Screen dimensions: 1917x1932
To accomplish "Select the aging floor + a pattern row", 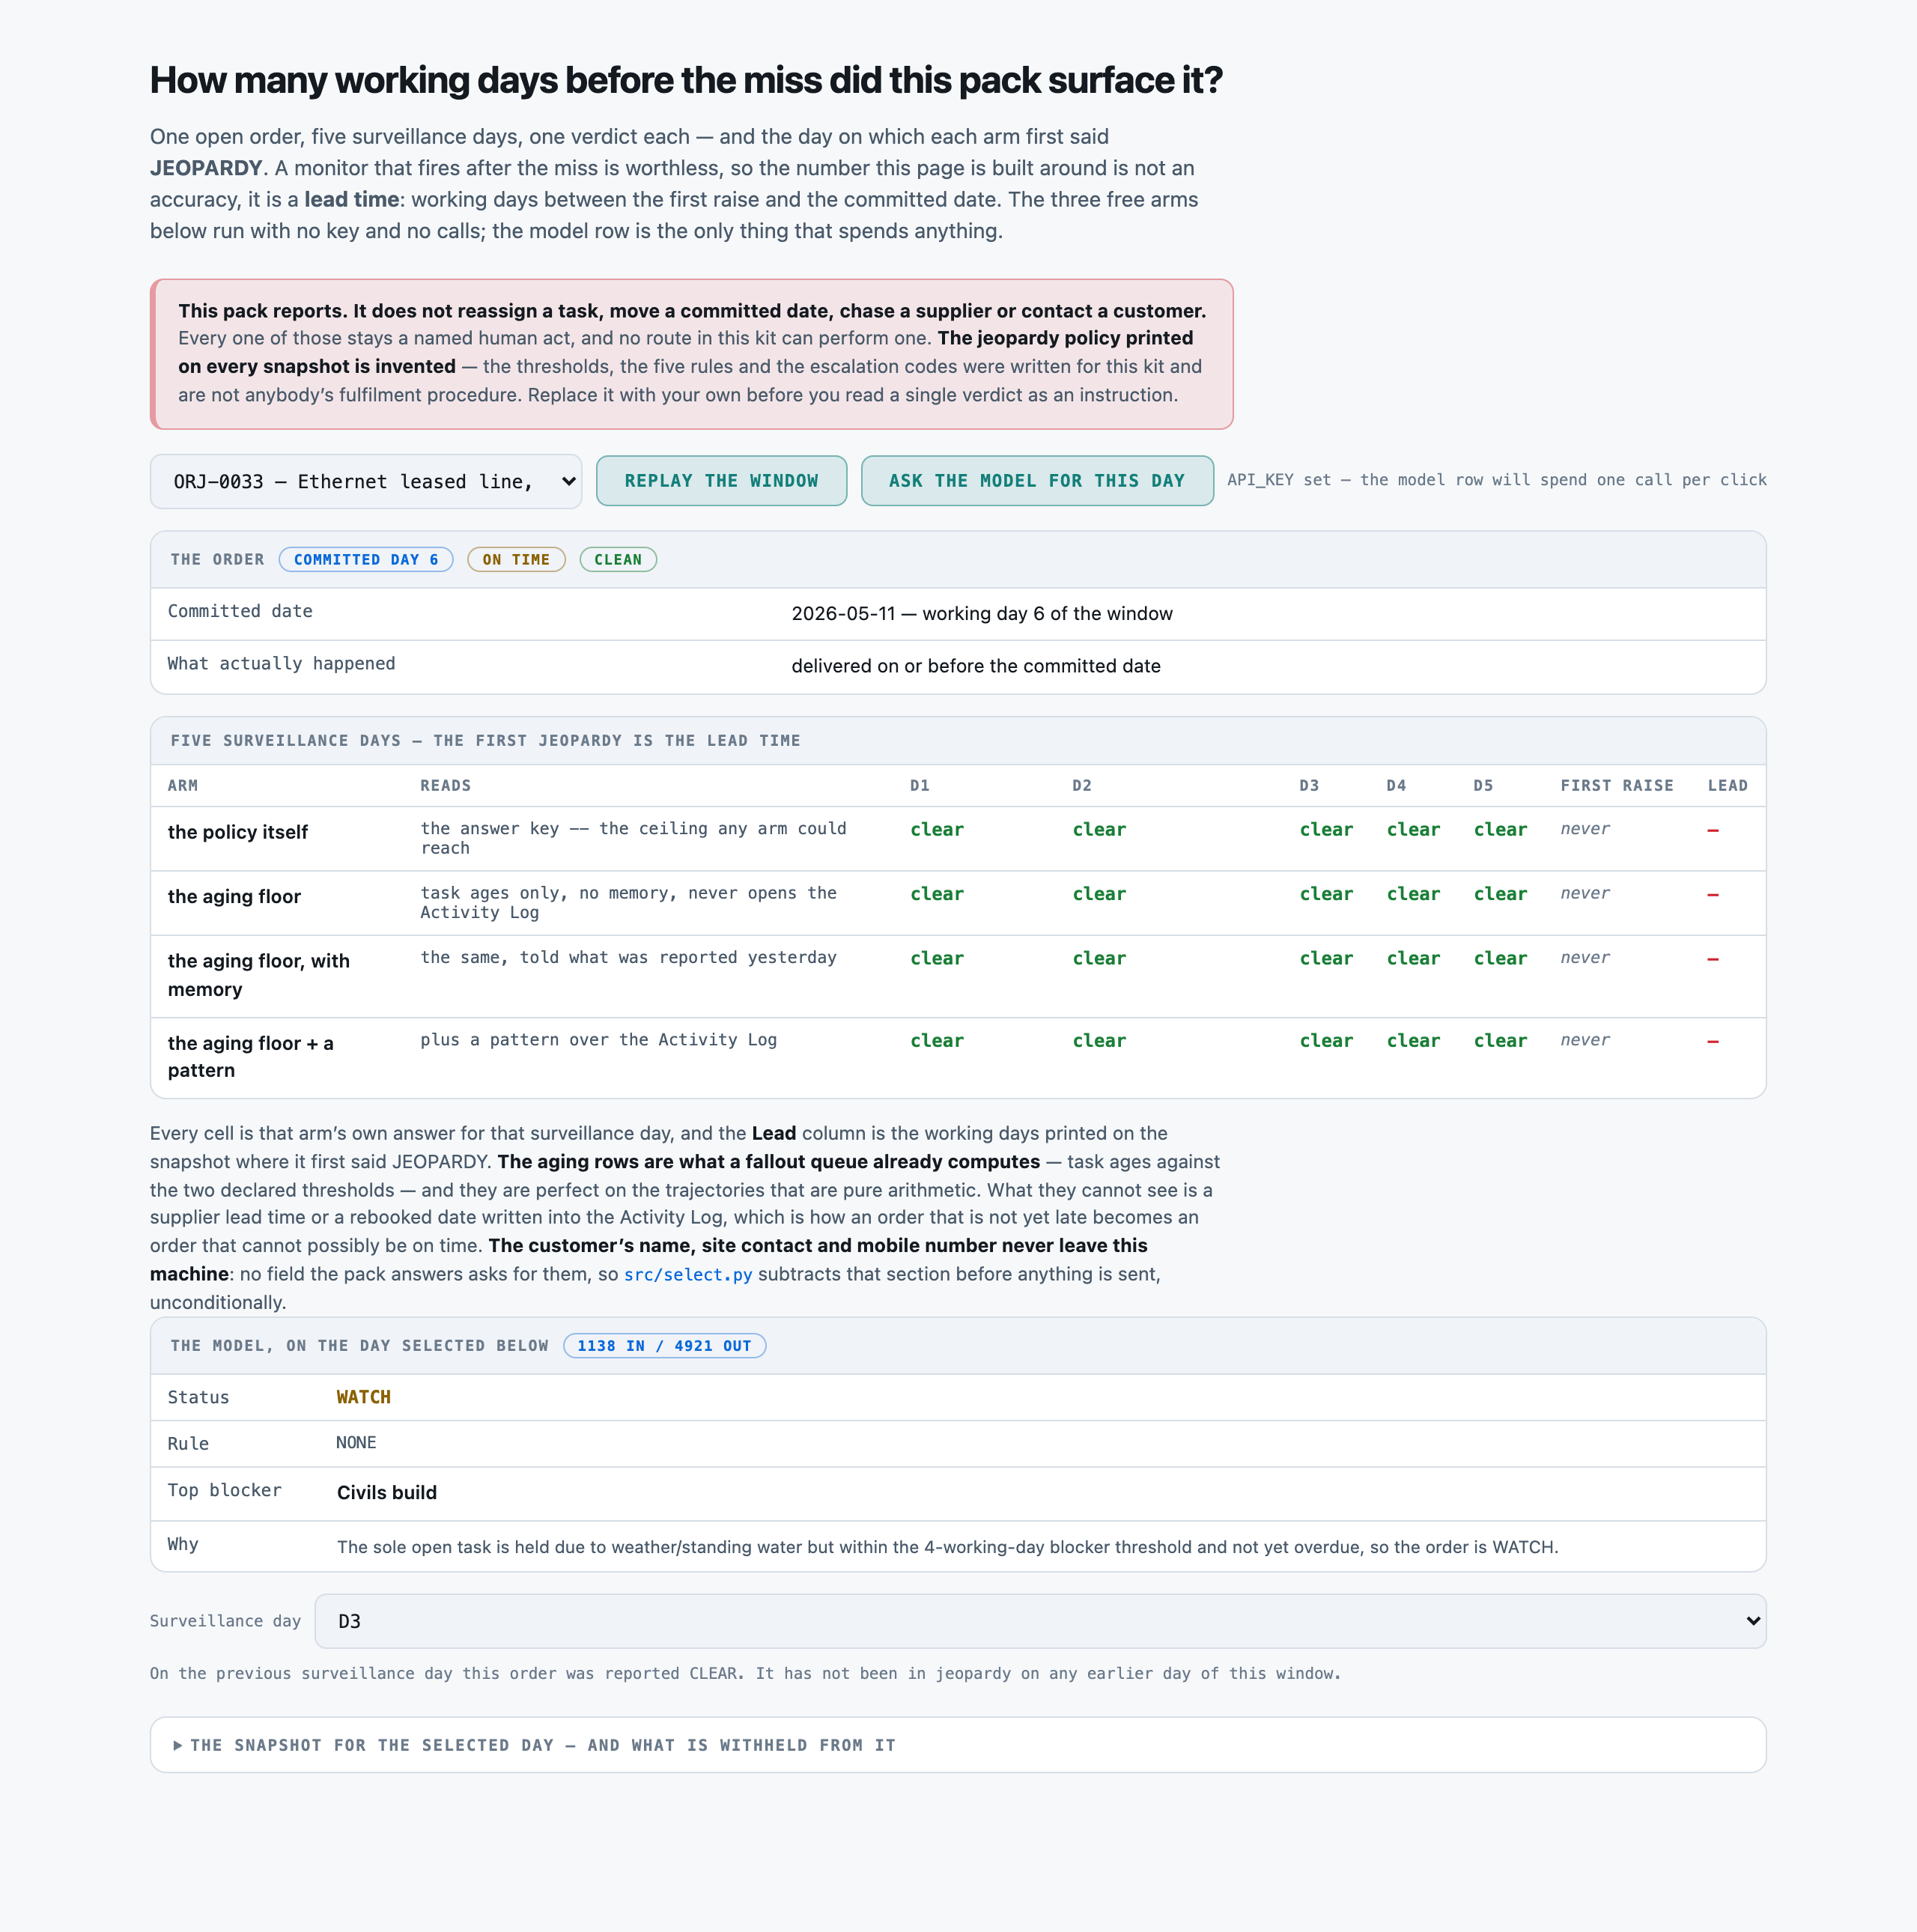I will coord(958,1058).
